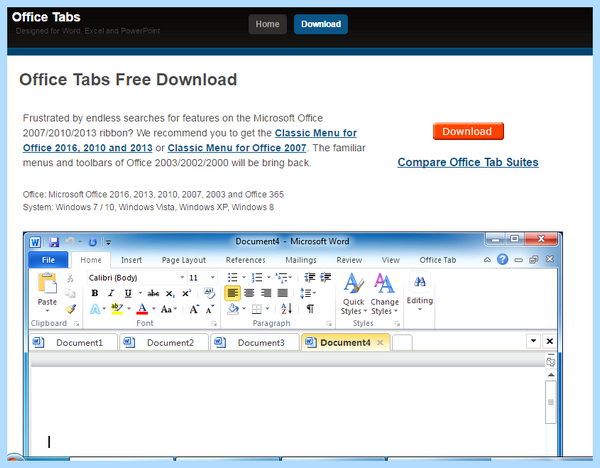
Task: Close the Document4 tab
Action: (380, 342)
